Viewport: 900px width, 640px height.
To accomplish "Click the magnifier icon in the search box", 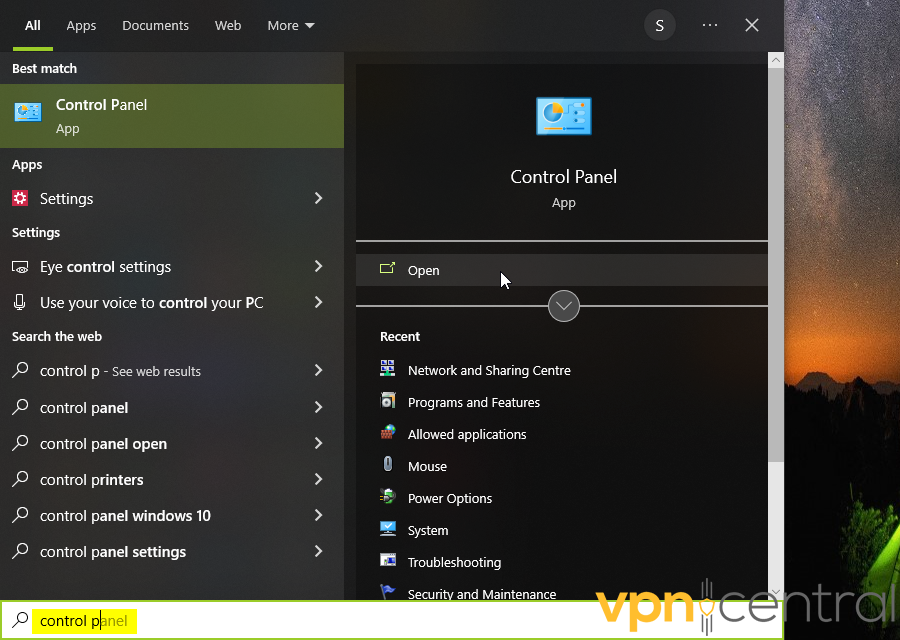I will point(20,620).
